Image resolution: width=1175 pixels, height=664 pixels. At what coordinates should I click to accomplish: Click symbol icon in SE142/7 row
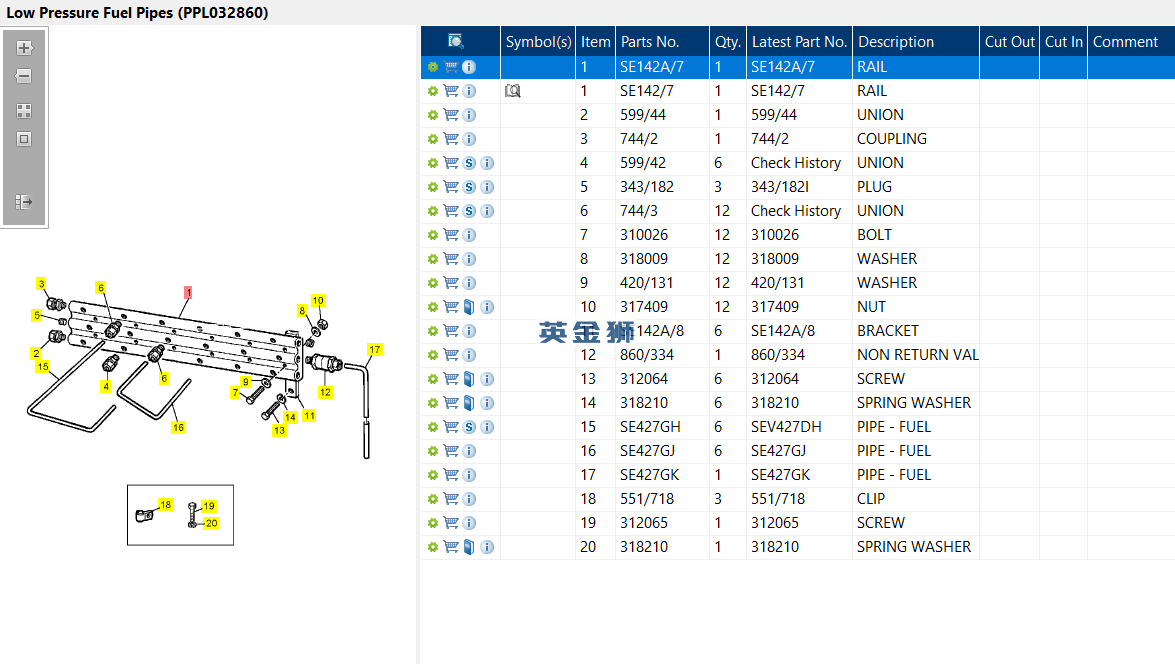[513, 91]
